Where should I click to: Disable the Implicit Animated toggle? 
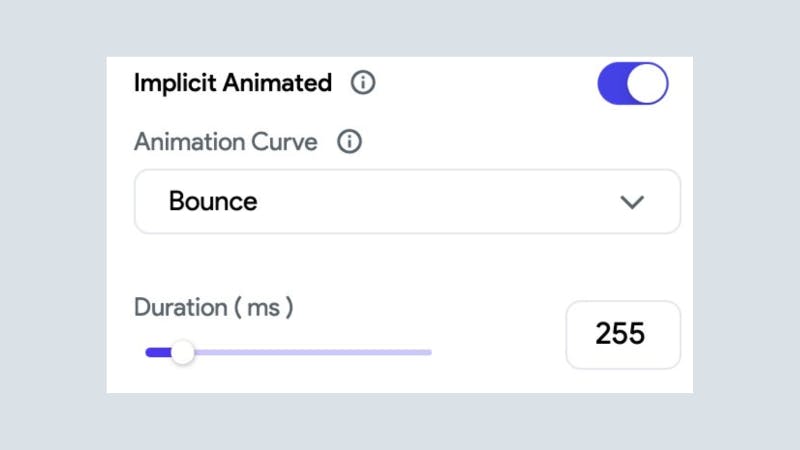[632, 84]
